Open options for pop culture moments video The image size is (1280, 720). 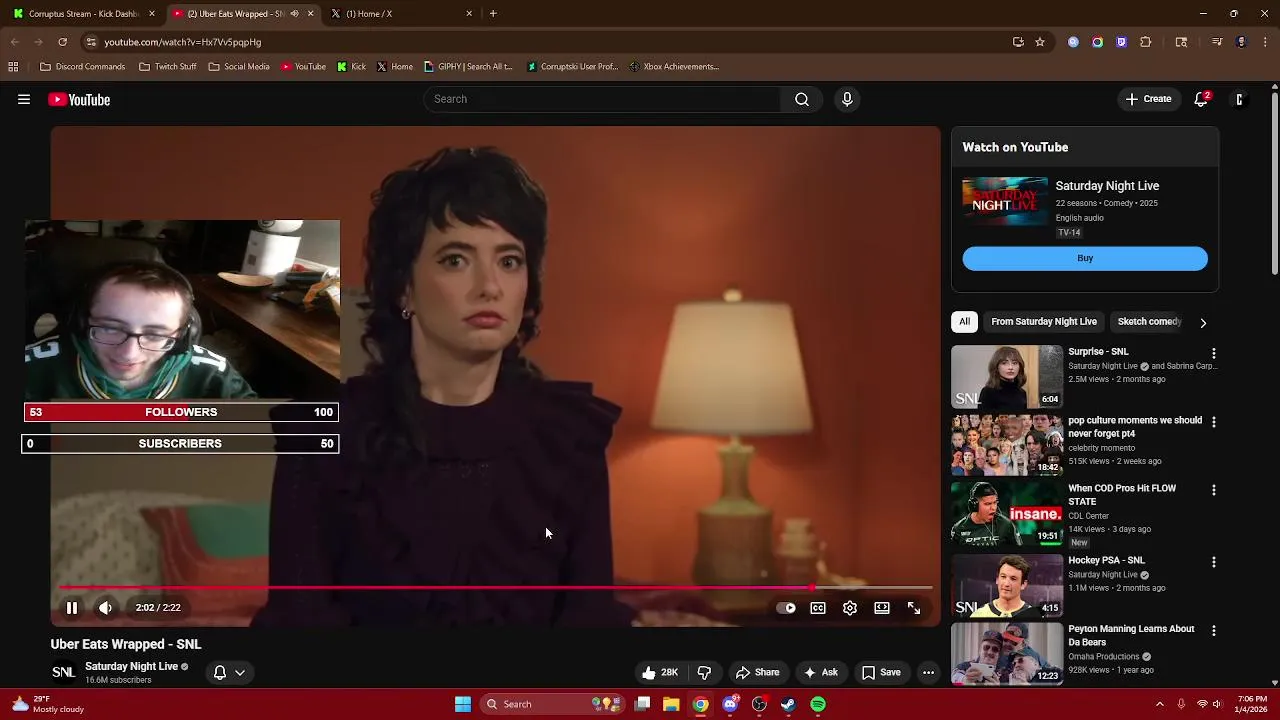[x=1214, y=422]
